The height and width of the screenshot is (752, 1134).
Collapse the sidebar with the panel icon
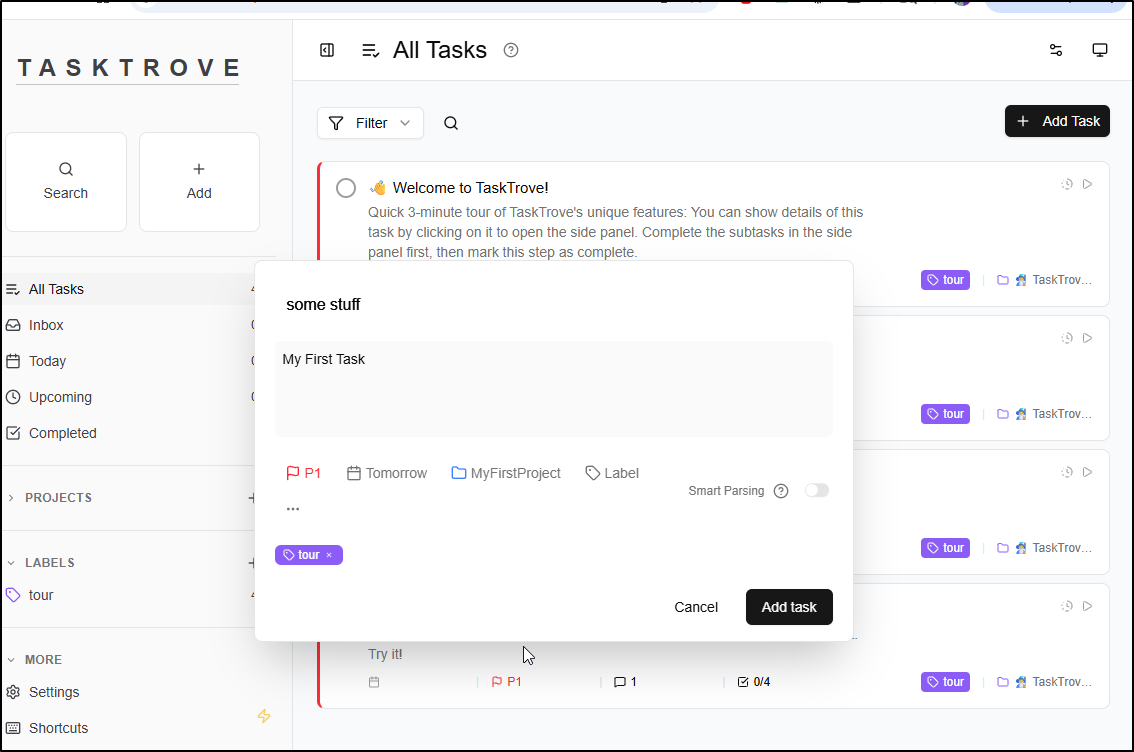[327, 50]
